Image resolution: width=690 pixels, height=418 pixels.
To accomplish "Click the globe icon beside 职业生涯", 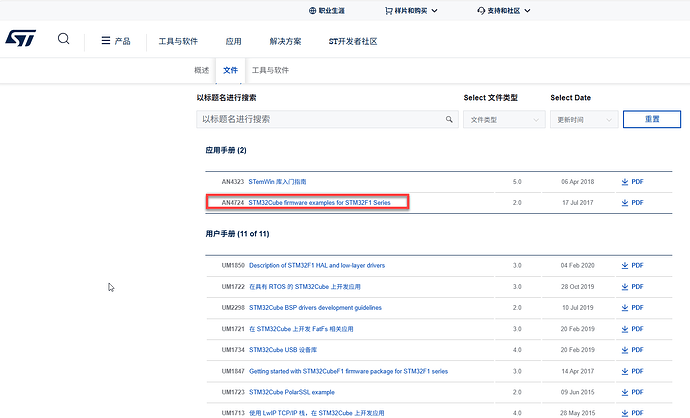I will click(312, 11).
